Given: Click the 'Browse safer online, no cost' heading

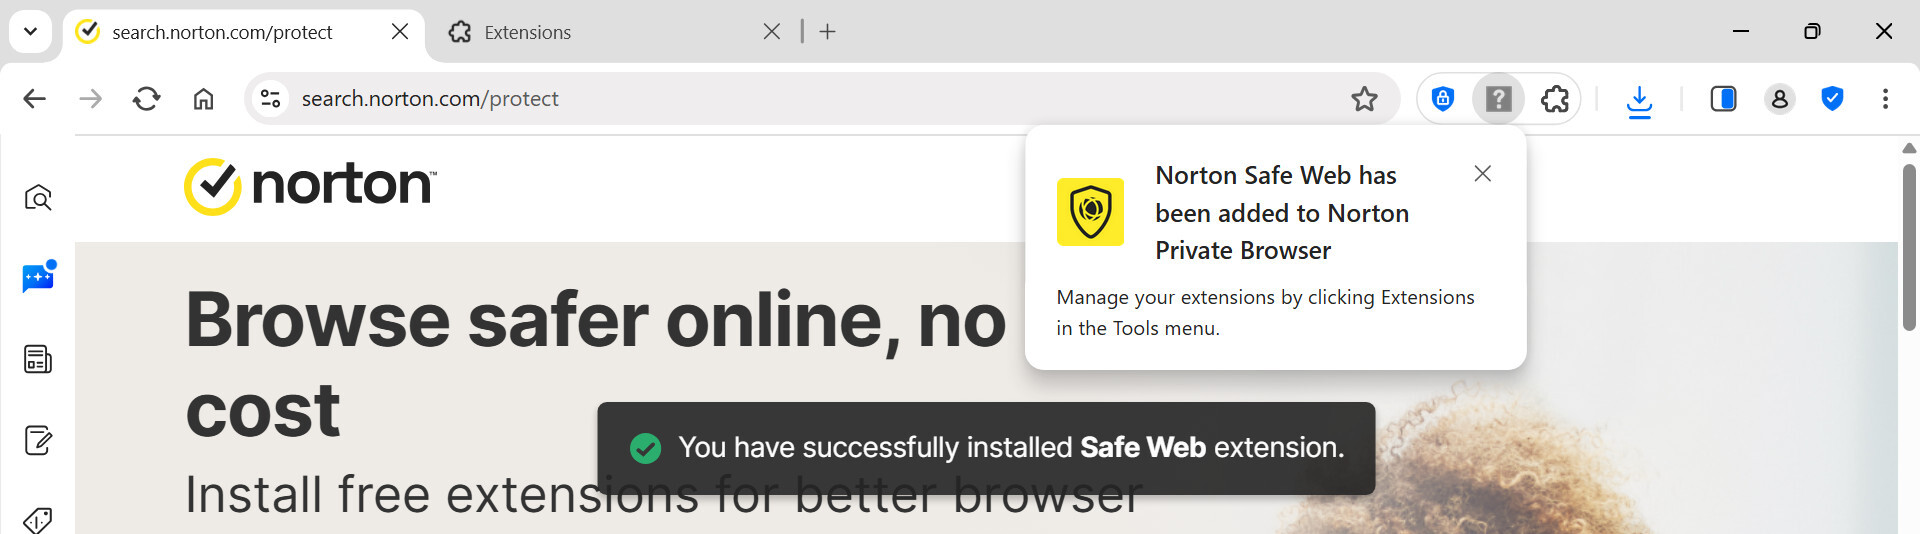Looking at the screenshot, I should [596, 365].
